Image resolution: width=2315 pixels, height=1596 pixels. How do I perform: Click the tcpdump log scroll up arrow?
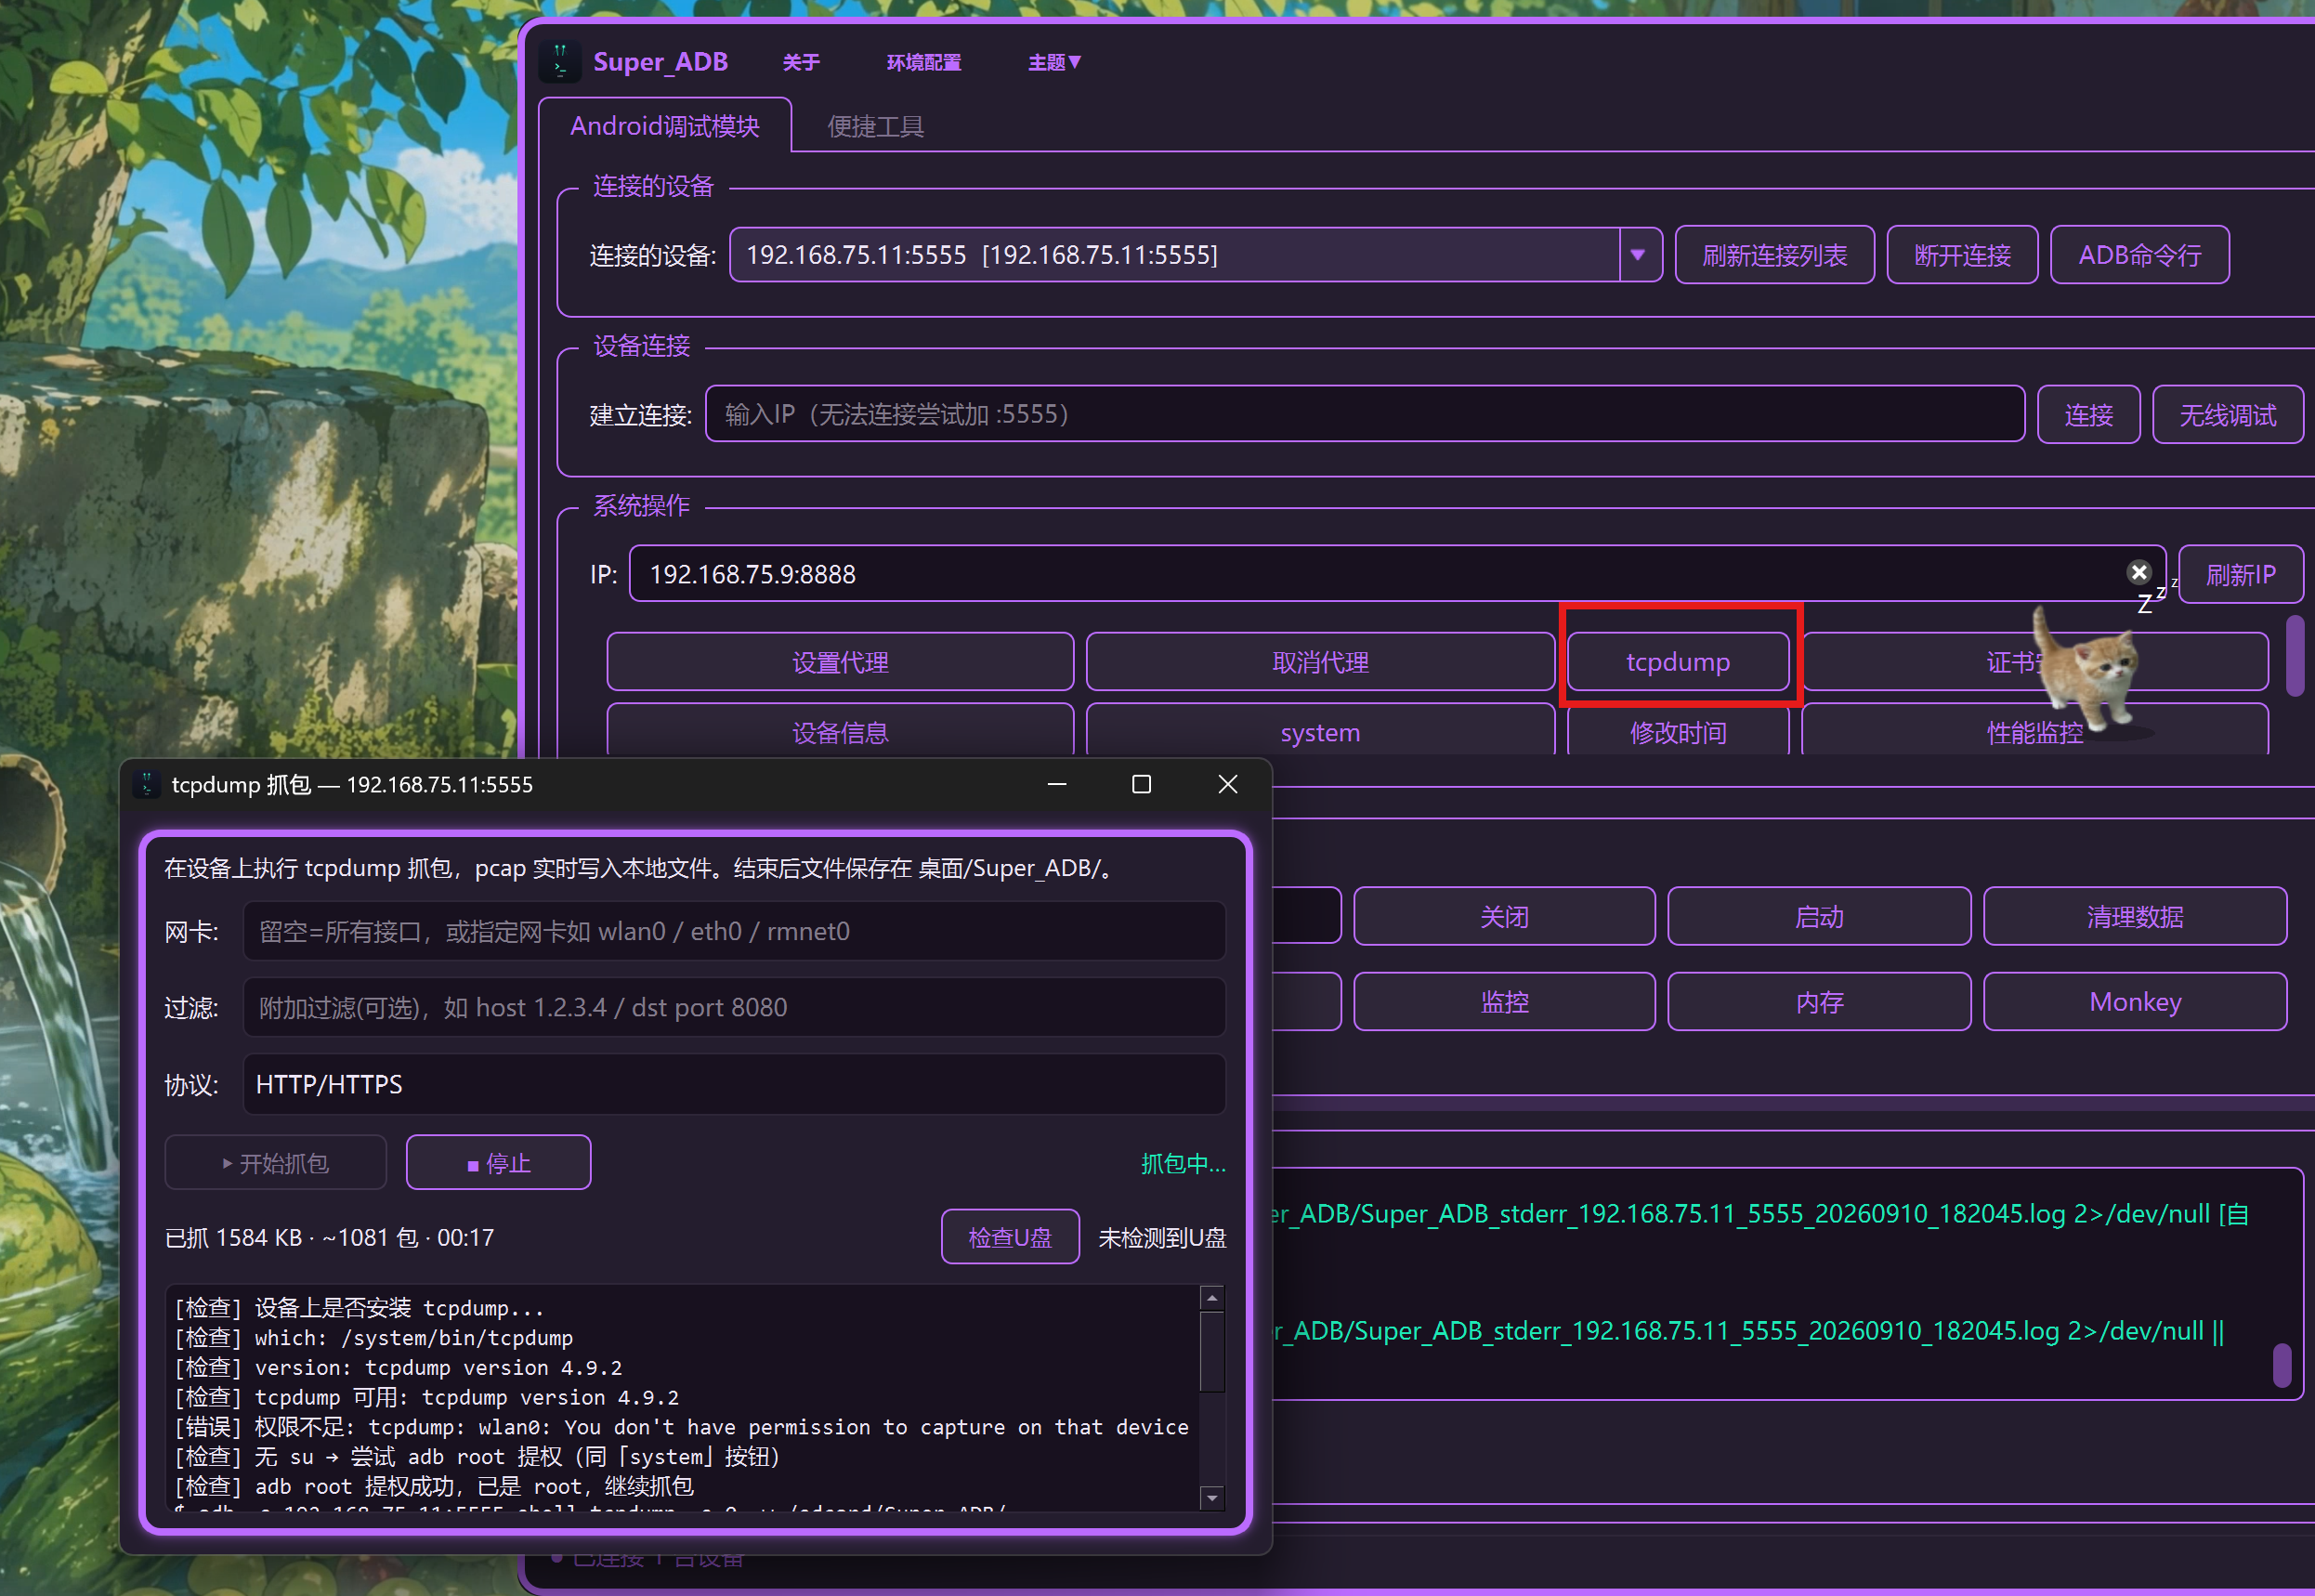[x=1212, y=1298]
